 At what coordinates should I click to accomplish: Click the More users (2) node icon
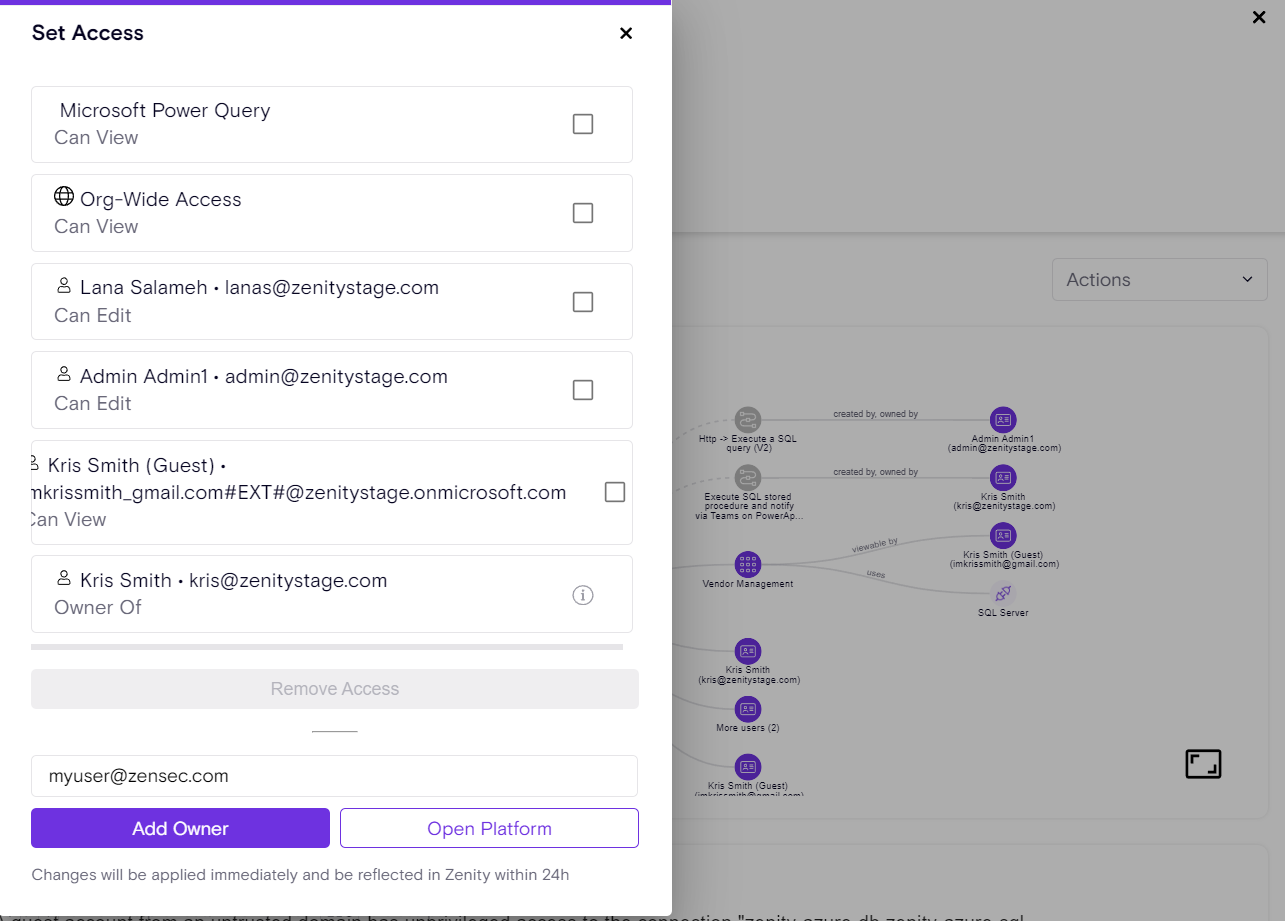[747, 709]
